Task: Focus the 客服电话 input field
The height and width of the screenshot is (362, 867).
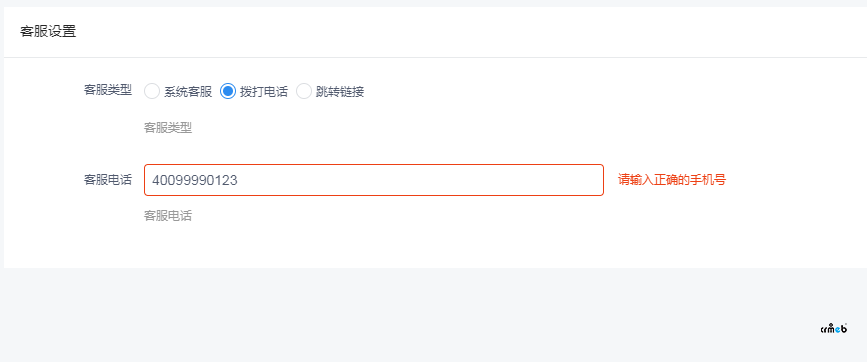Action: pyautogui.click(x=374, y=180)
